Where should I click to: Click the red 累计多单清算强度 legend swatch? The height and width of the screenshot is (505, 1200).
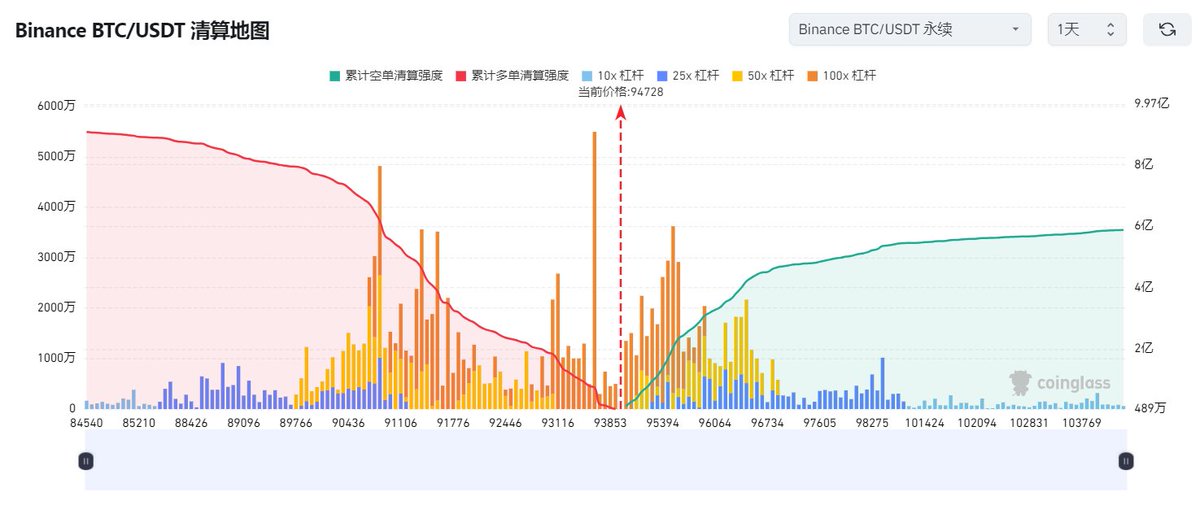click(x=460, y=75)
